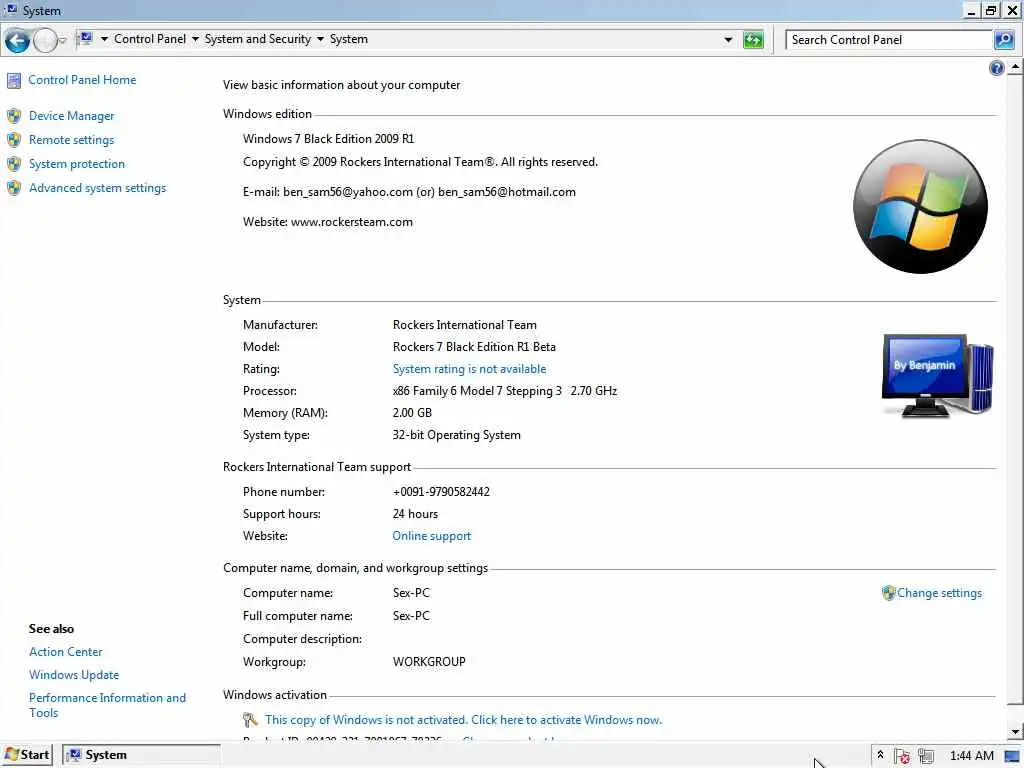This screenshot has height=768, width=1024.
Task: Click the scrollbar down arrow
Action: pyautogui.click(x=1015, y=731)
